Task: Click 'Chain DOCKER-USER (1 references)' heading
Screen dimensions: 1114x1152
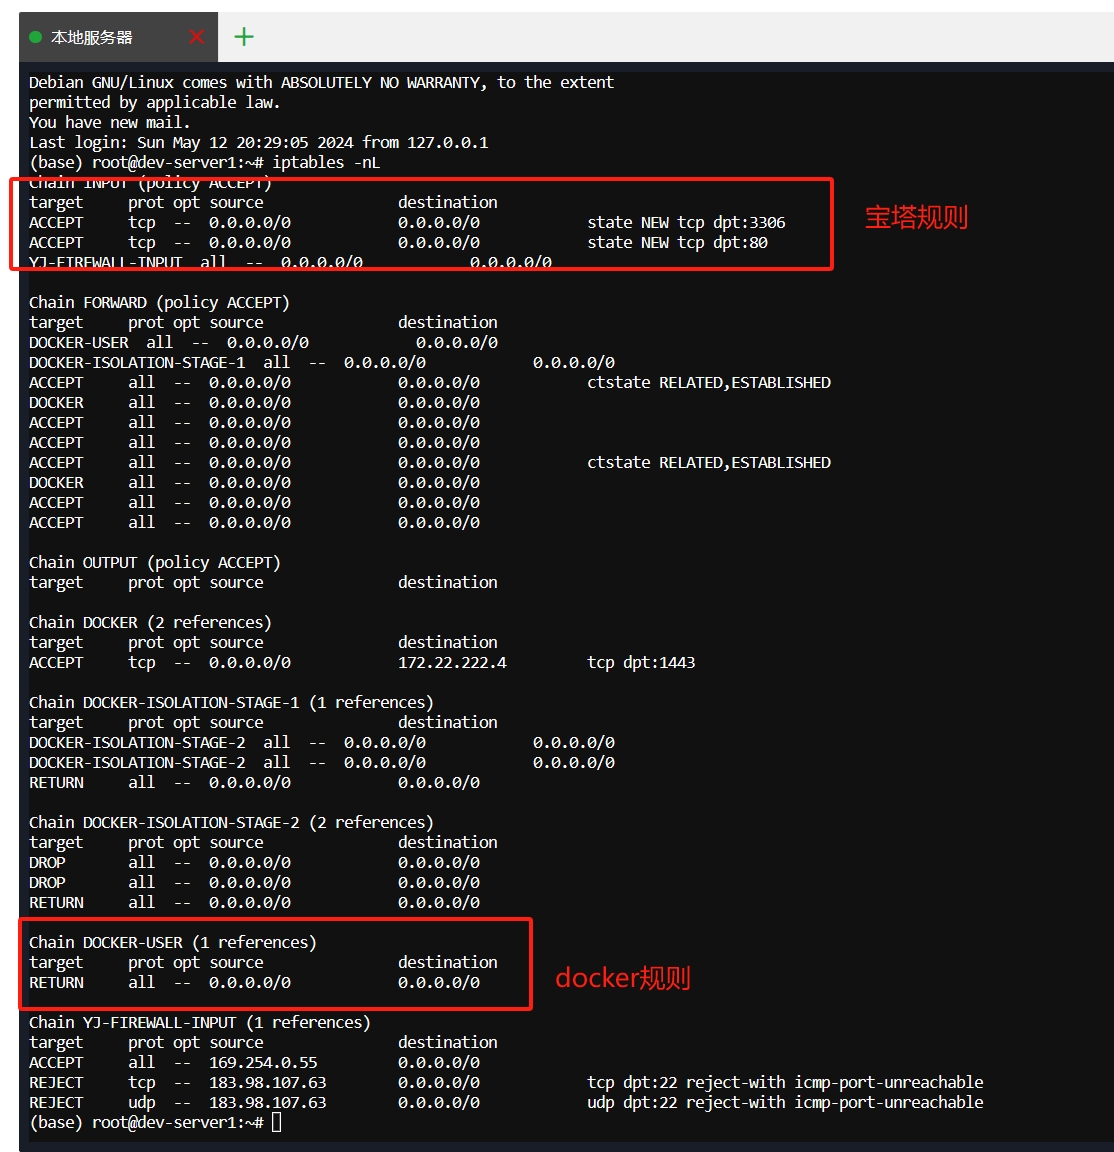Action: [173, 943]
